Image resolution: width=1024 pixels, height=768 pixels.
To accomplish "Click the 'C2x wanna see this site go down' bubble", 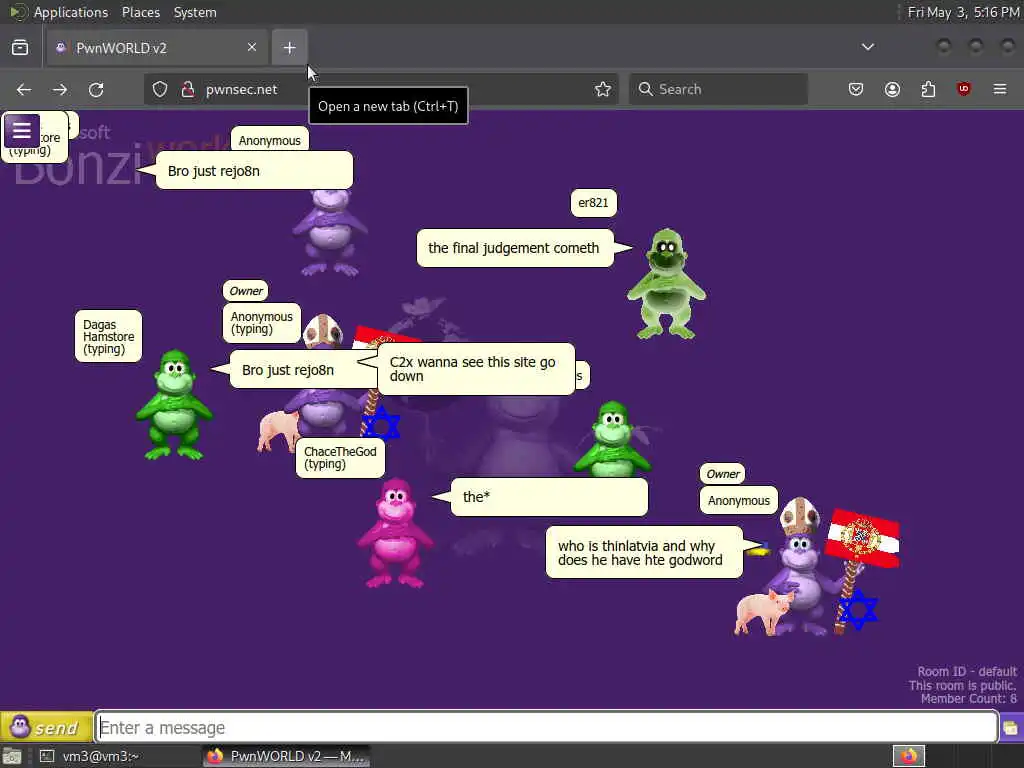I will (475, 369).
